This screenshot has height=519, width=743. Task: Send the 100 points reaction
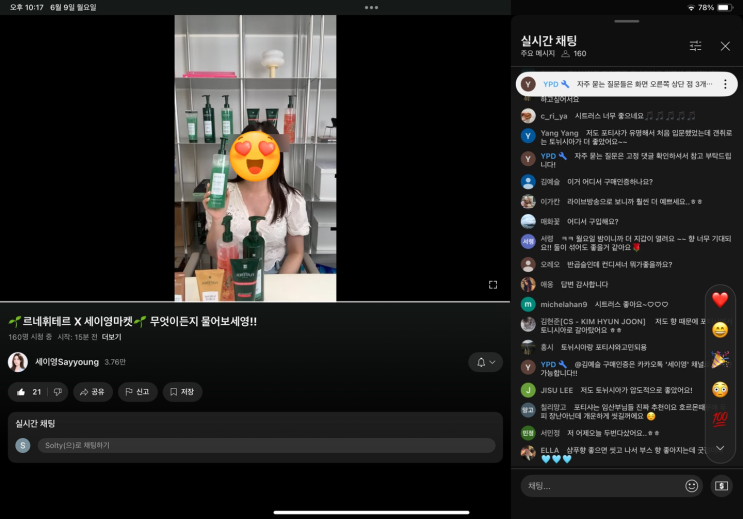720,419
